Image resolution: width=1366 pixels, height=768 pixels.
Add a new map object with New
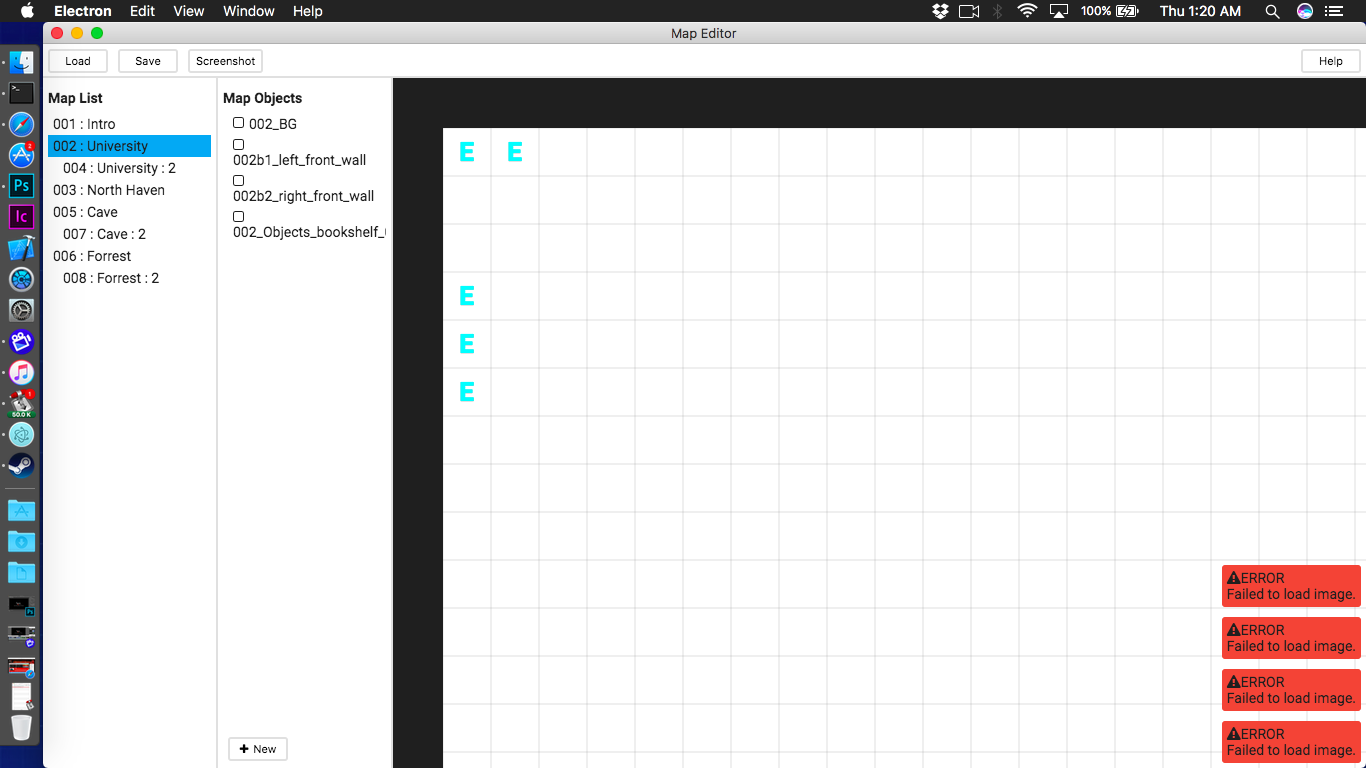[x=258, y=749]
